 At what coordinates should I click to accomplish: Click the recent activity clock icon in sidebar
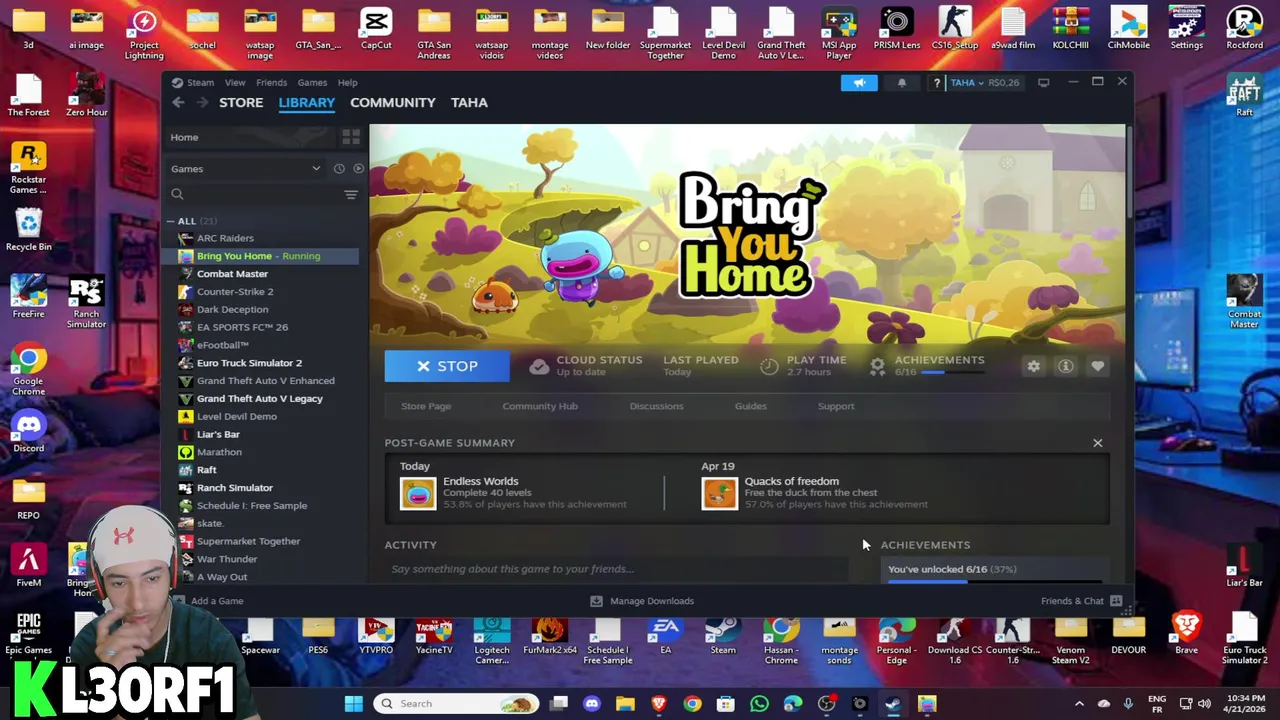click(339, 169)
